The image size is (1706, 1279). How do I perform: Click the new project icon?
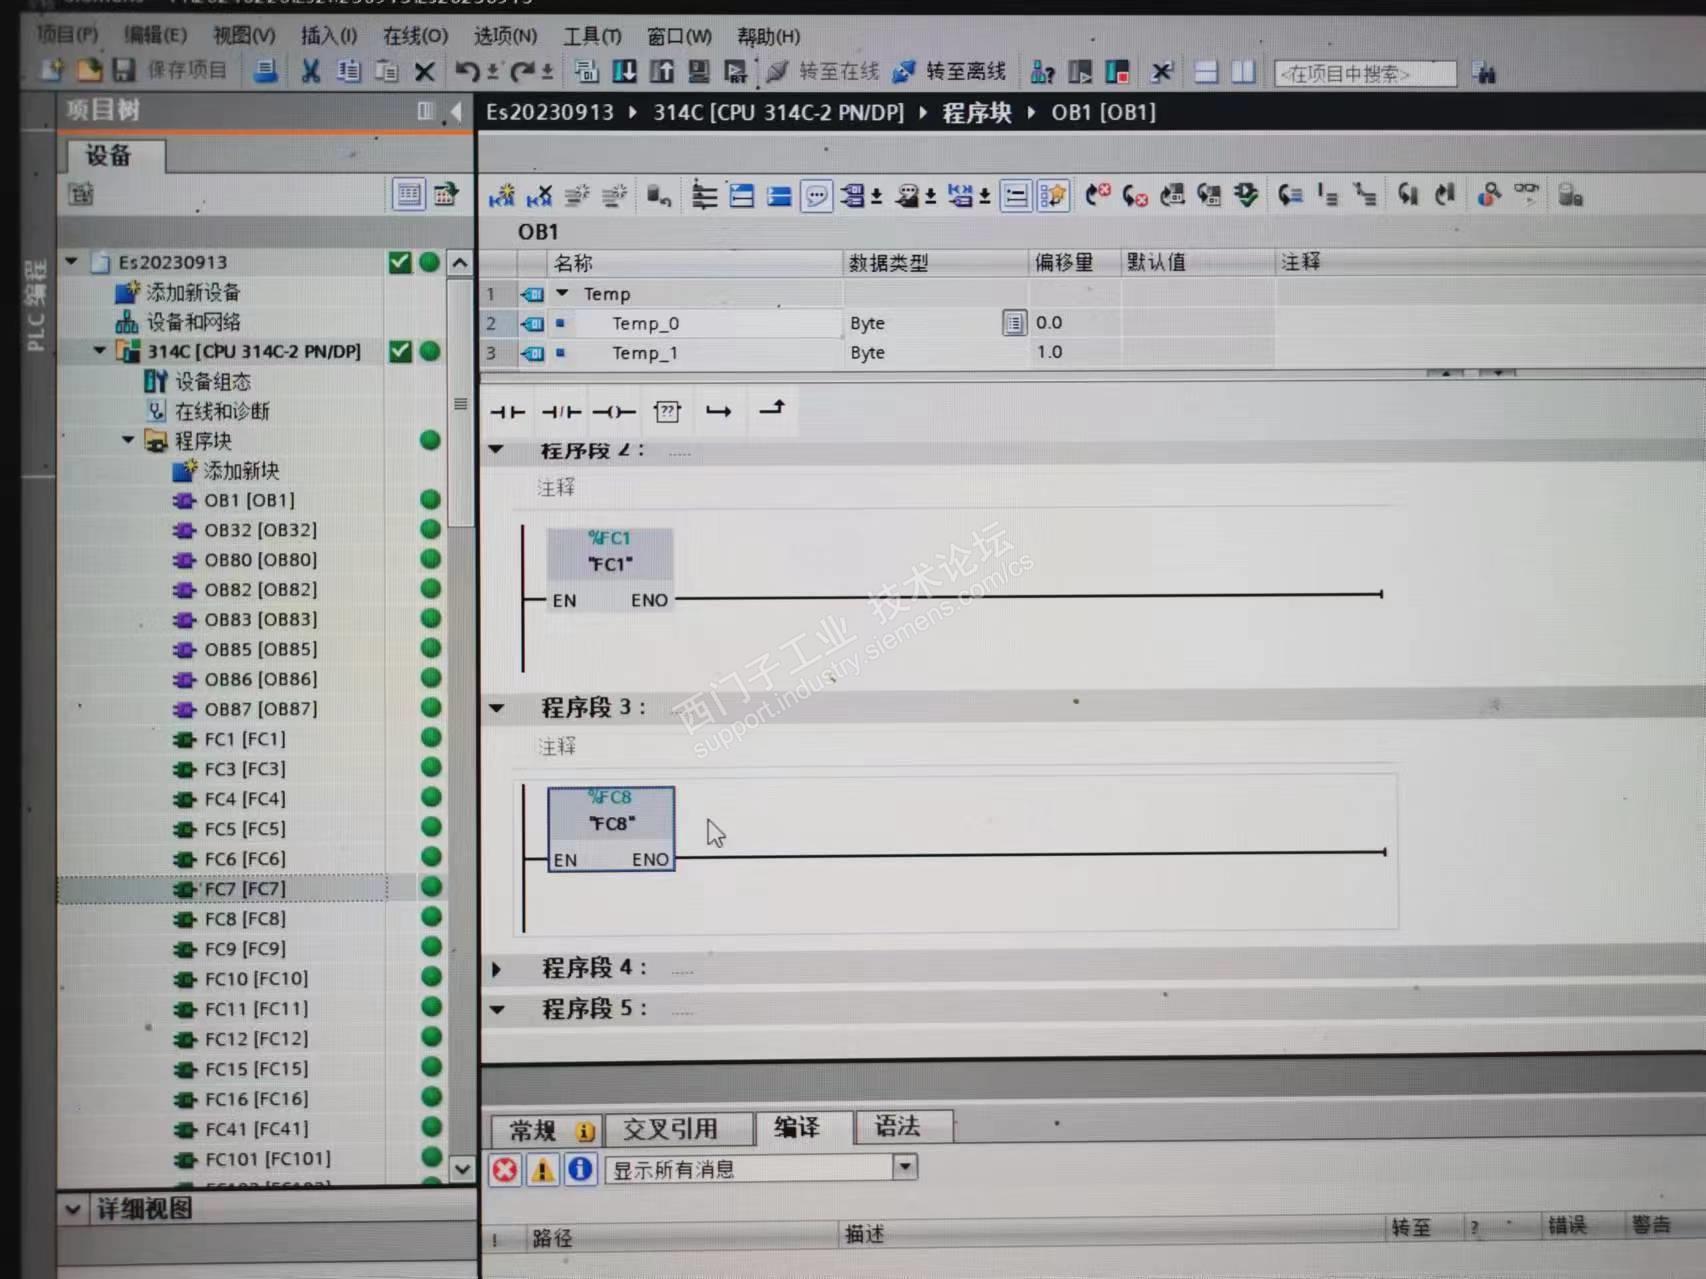51,70
